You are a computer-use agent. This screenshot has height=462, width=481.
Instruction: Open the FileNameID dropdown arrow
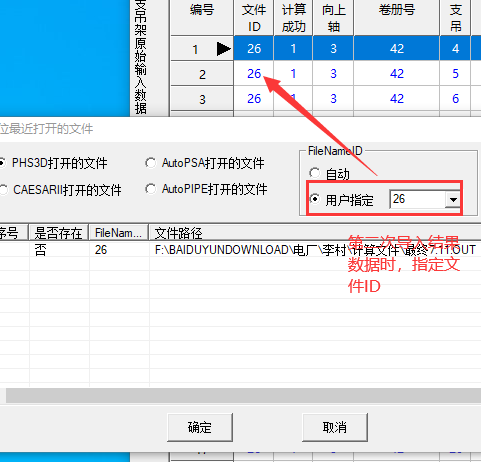453,200
